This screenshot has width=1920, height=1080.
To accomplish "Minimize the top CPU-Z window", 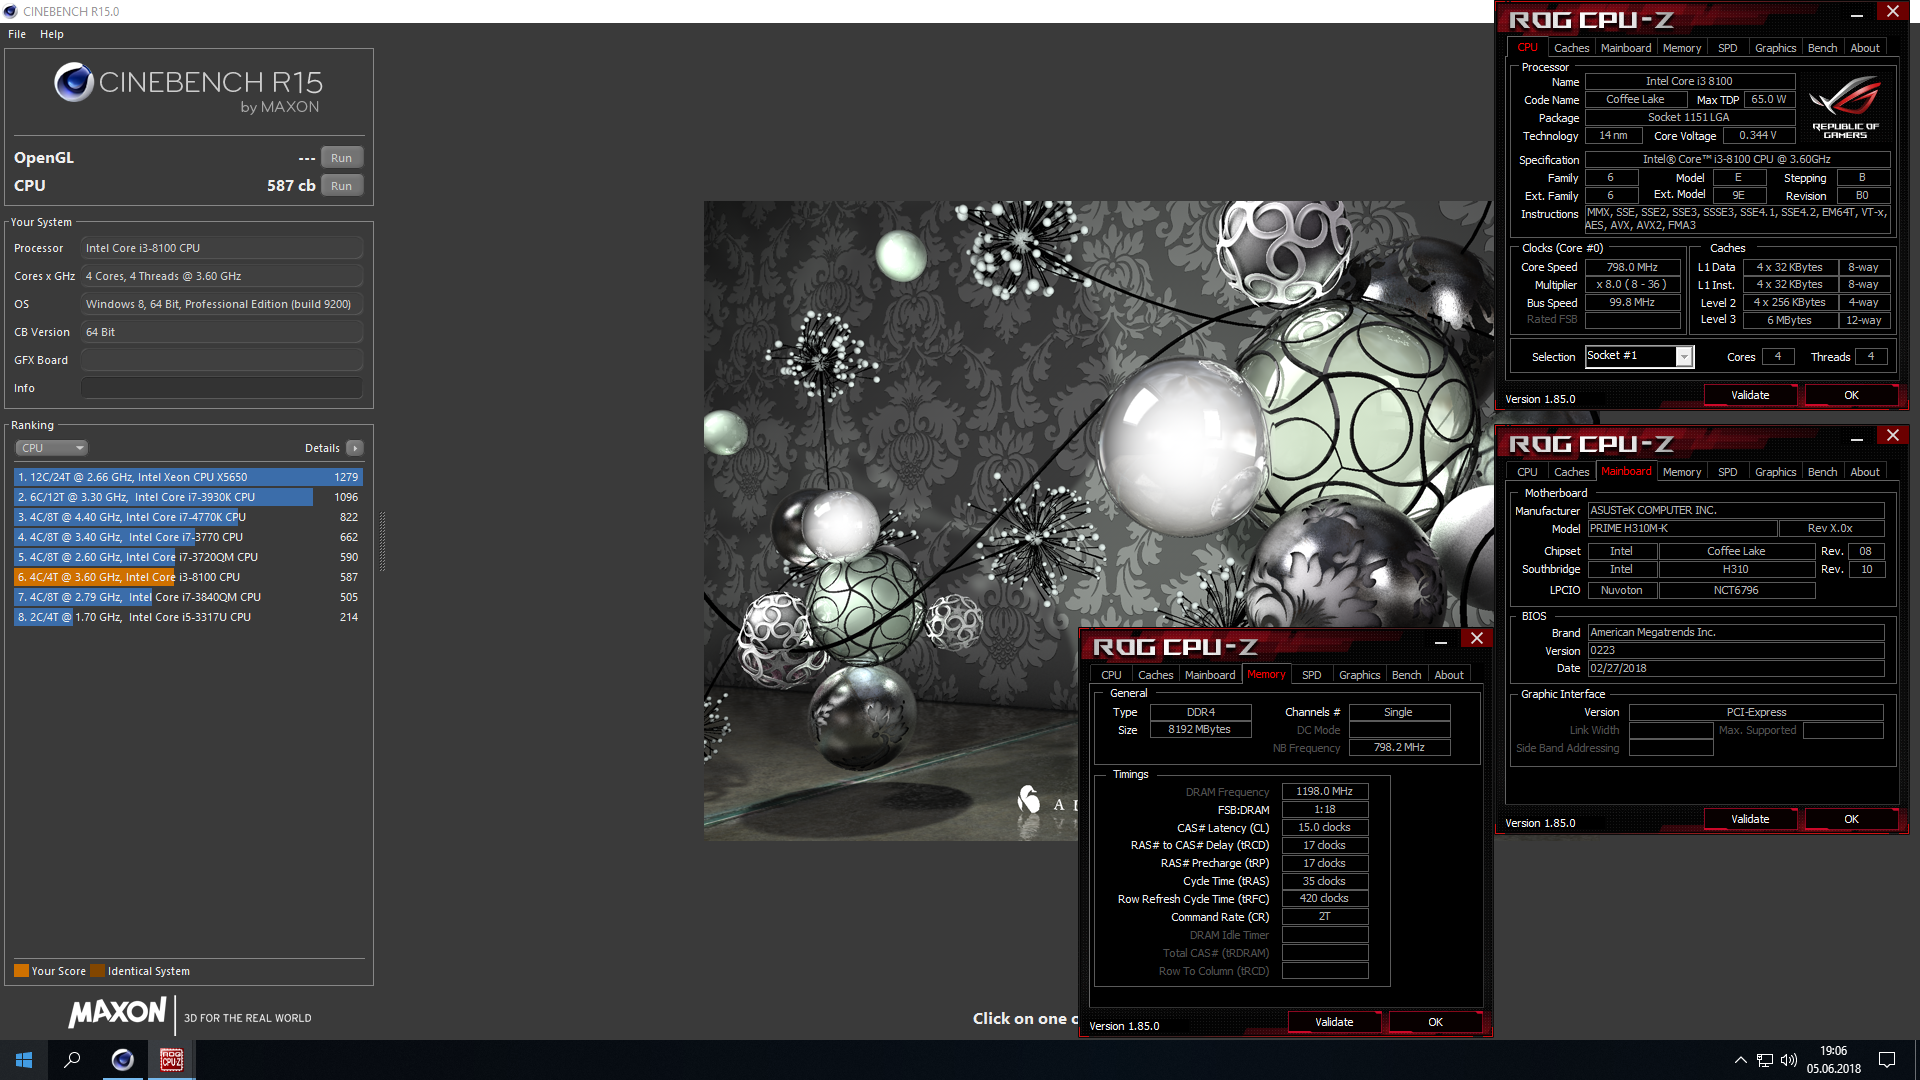I will click(x=1857, y=13).
